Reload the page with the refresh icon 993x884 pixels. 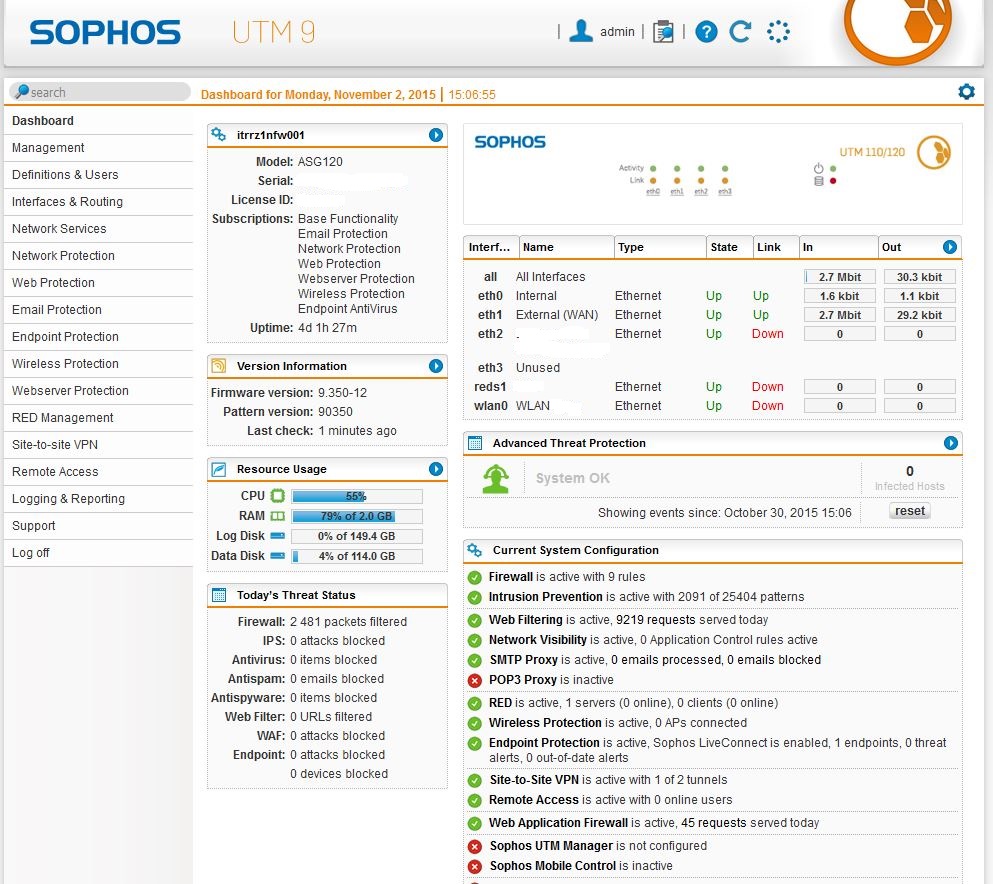pyautogui.click(x=740, y=31)
